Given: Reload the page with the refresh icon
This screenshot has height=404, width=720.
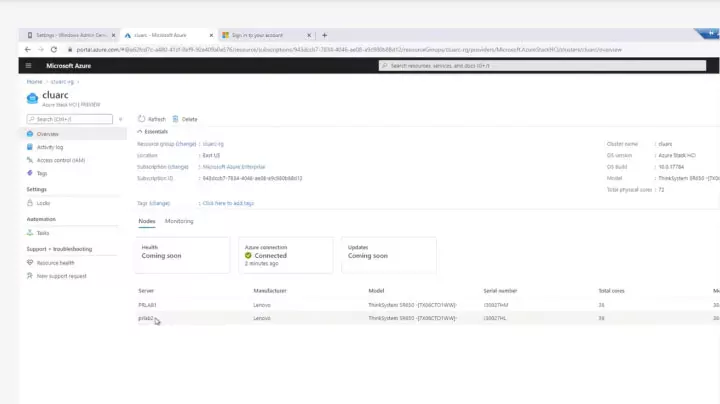Looking at the screenshot, I should [54, 50].
